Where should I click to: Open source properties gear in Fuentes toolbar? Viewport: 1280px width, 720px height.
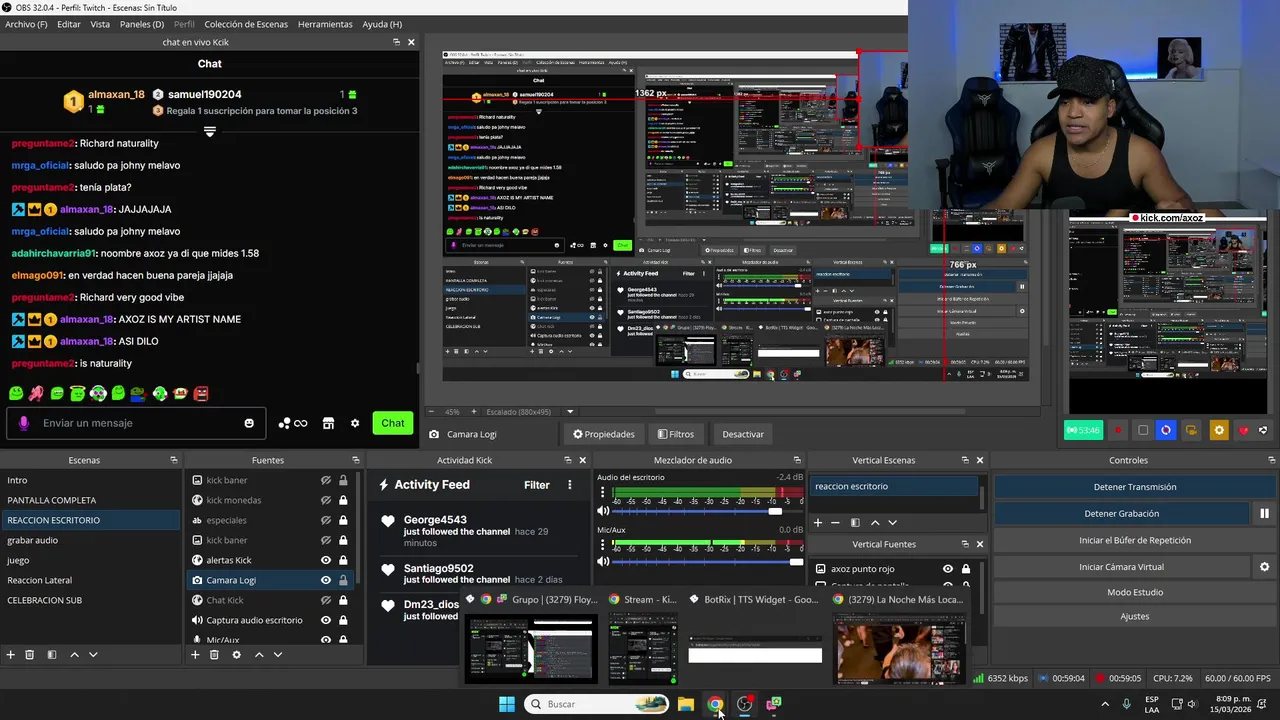coord(236,655)
